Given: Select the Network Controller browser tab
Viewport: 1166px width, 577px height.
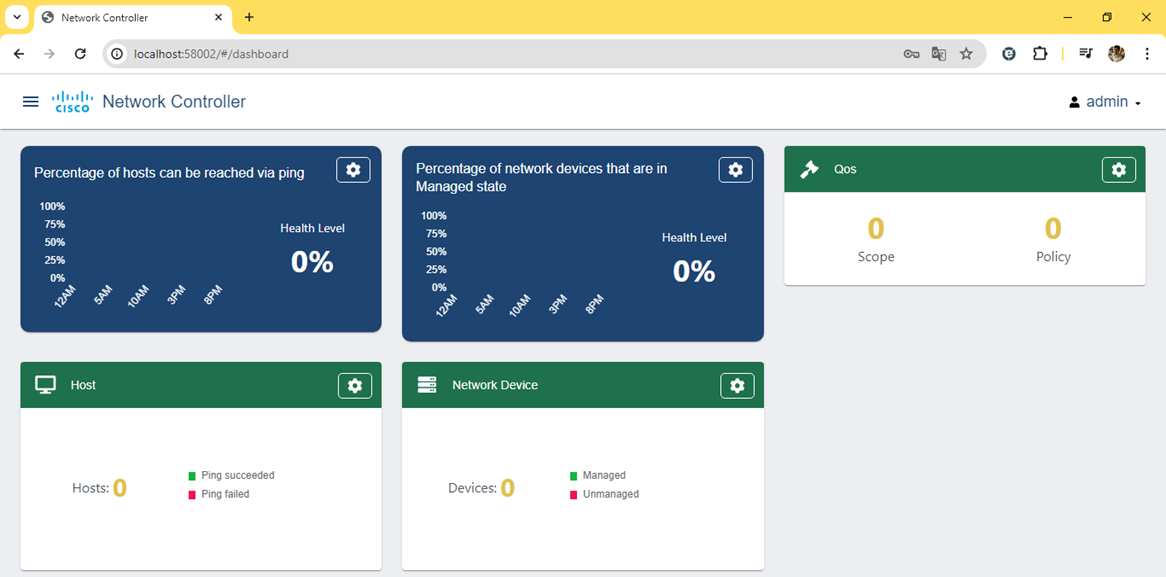Looking at the screenshot, I should tap(130, 18).
